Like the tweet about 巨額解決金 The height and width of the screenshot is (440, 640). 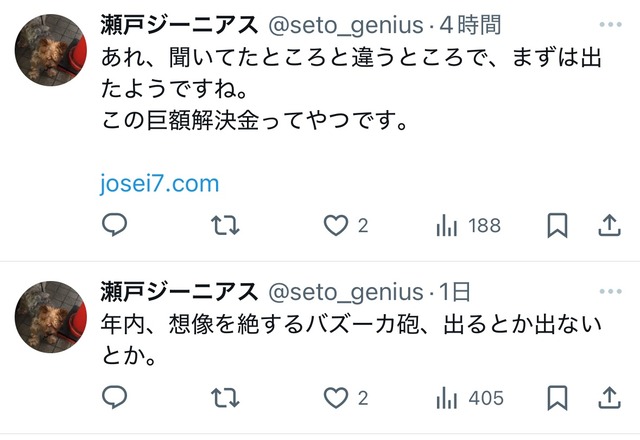(336, 226)
